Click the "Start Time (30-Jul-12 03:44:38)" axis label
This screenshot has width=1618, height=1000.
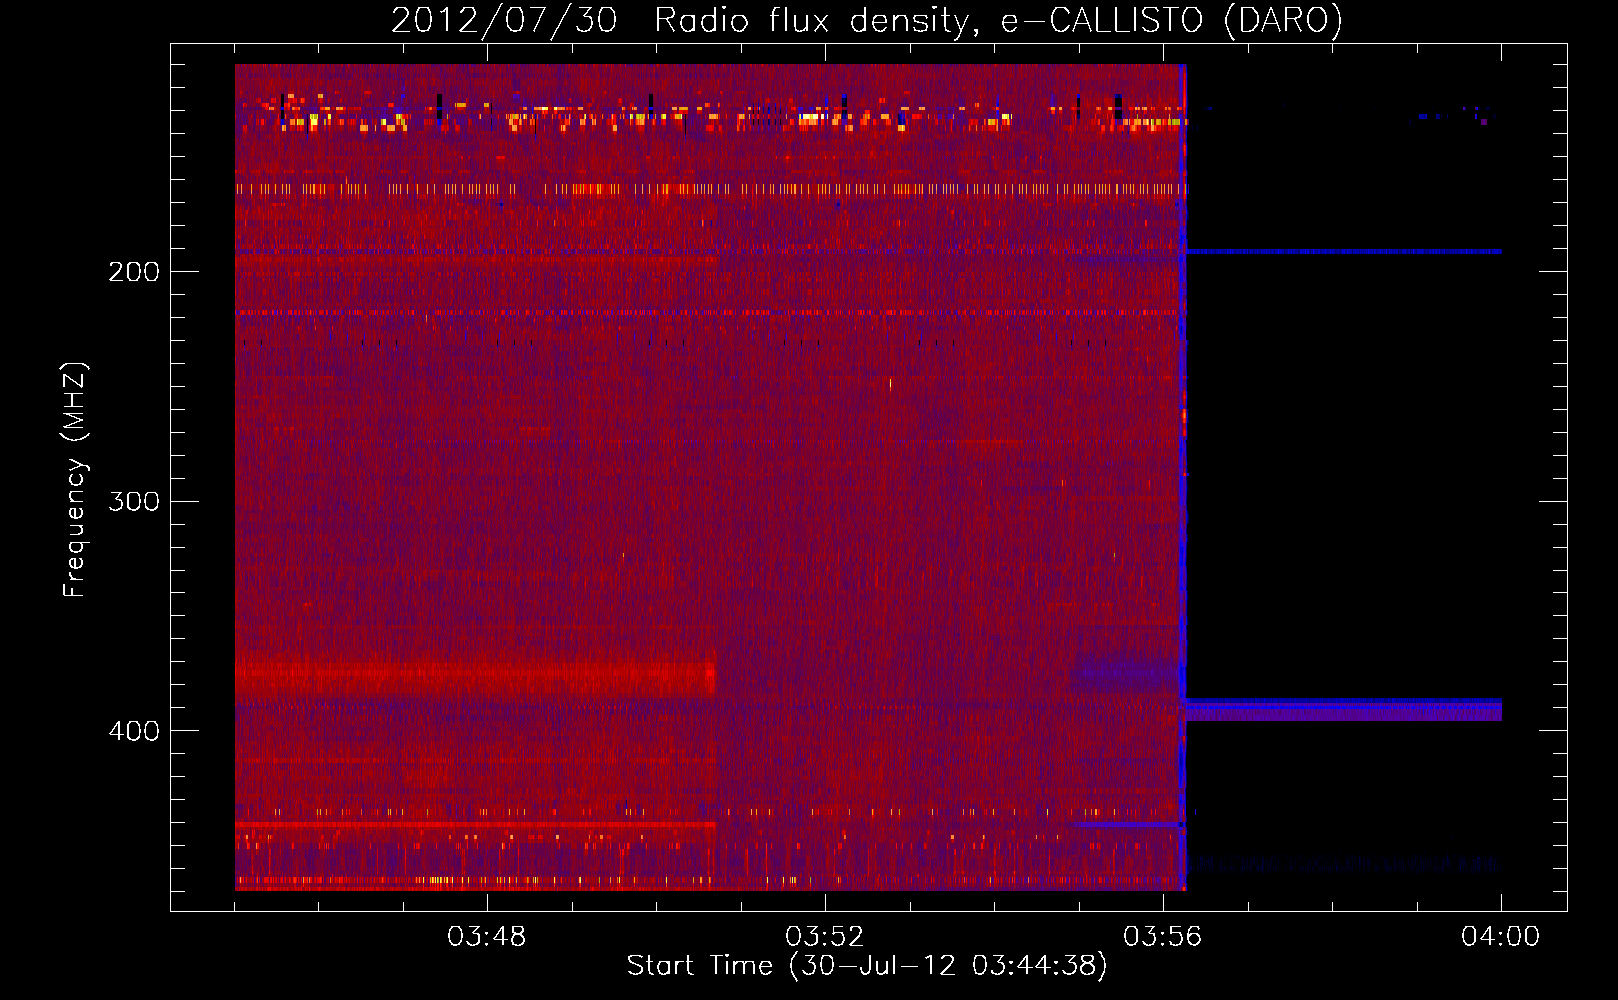[x=867, y=966]
